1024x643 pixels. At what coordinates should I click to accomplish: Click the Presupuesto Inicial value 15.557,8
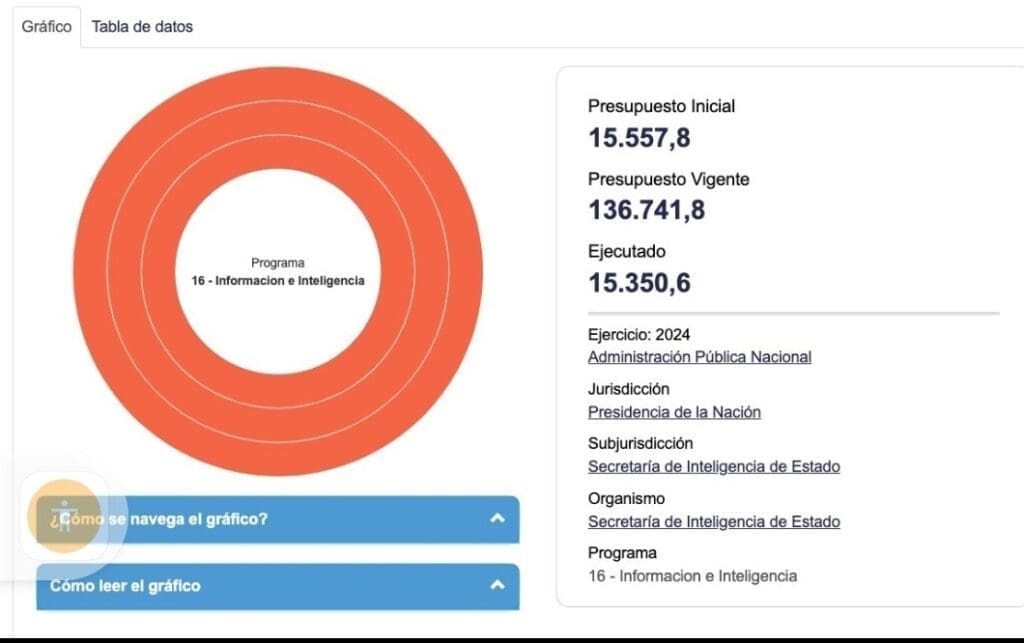click(639, 138)
